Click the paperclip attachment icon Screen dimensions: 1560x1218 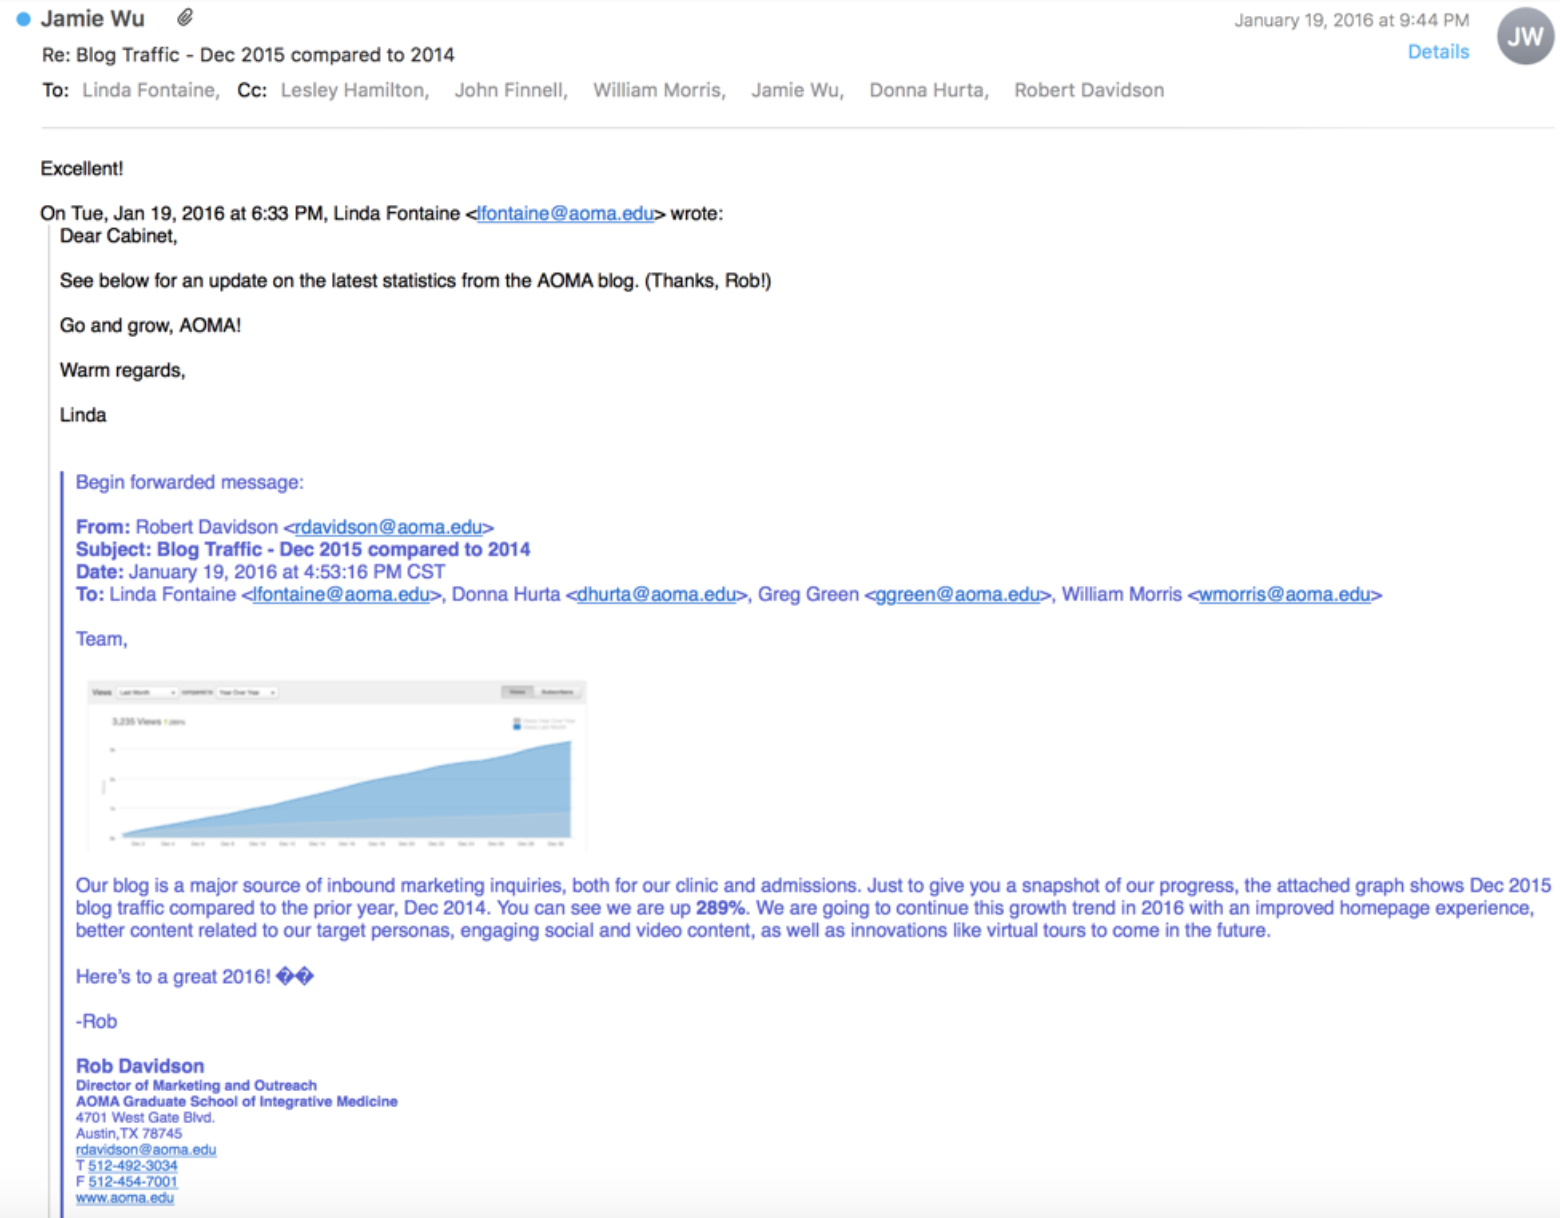tap(185, 18)
